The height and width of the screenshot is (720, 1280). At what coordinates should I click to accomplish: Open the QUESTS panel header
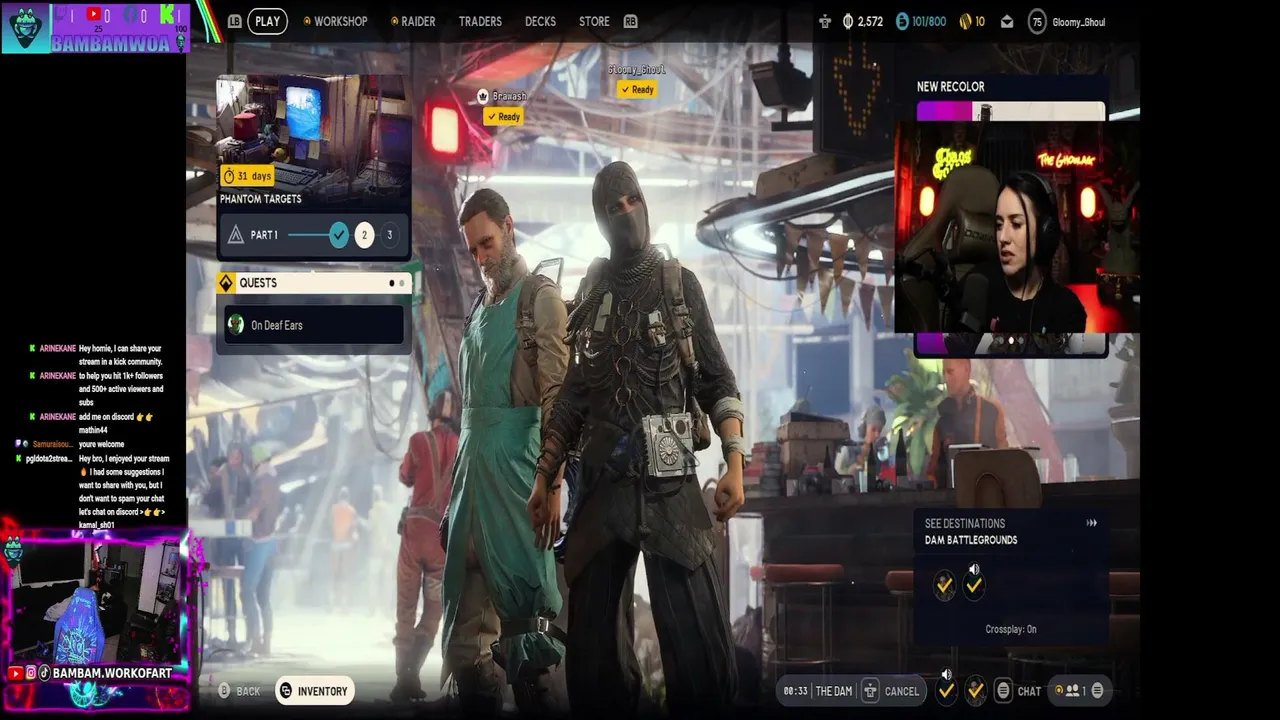(x=313, y=283)
